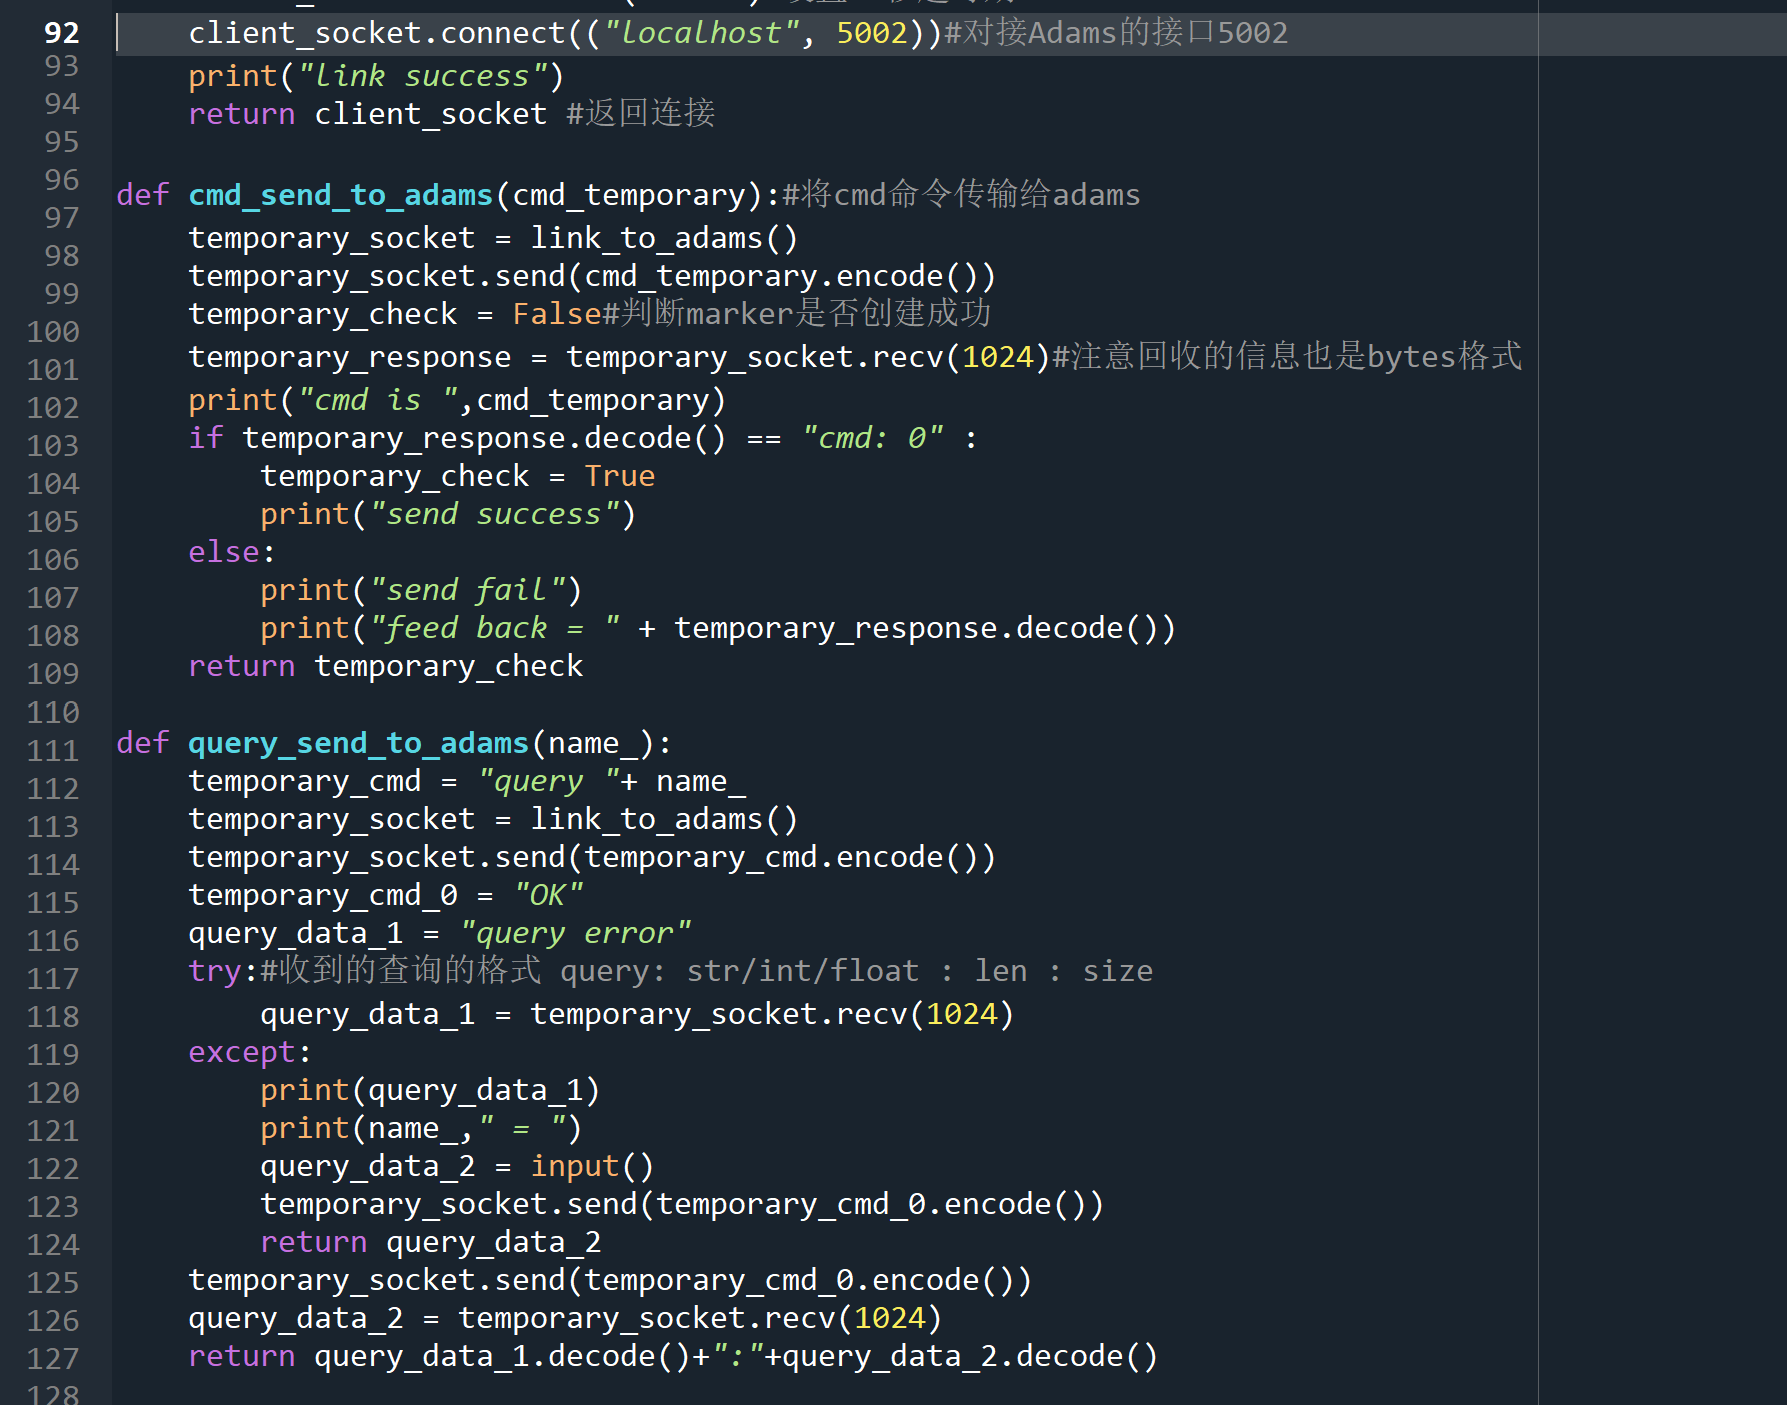Click the False keyword after temporary_check
Screen dimensions: 1787x1405
point(557,314)
